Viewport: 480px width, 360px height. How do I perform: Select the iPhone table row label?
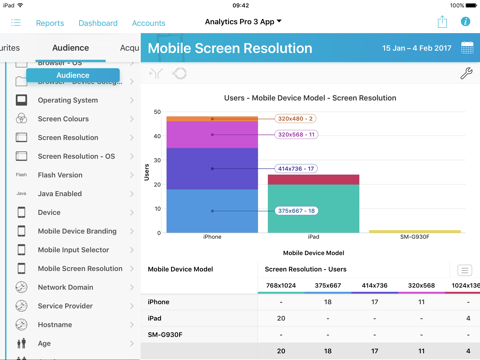(158, 302)
